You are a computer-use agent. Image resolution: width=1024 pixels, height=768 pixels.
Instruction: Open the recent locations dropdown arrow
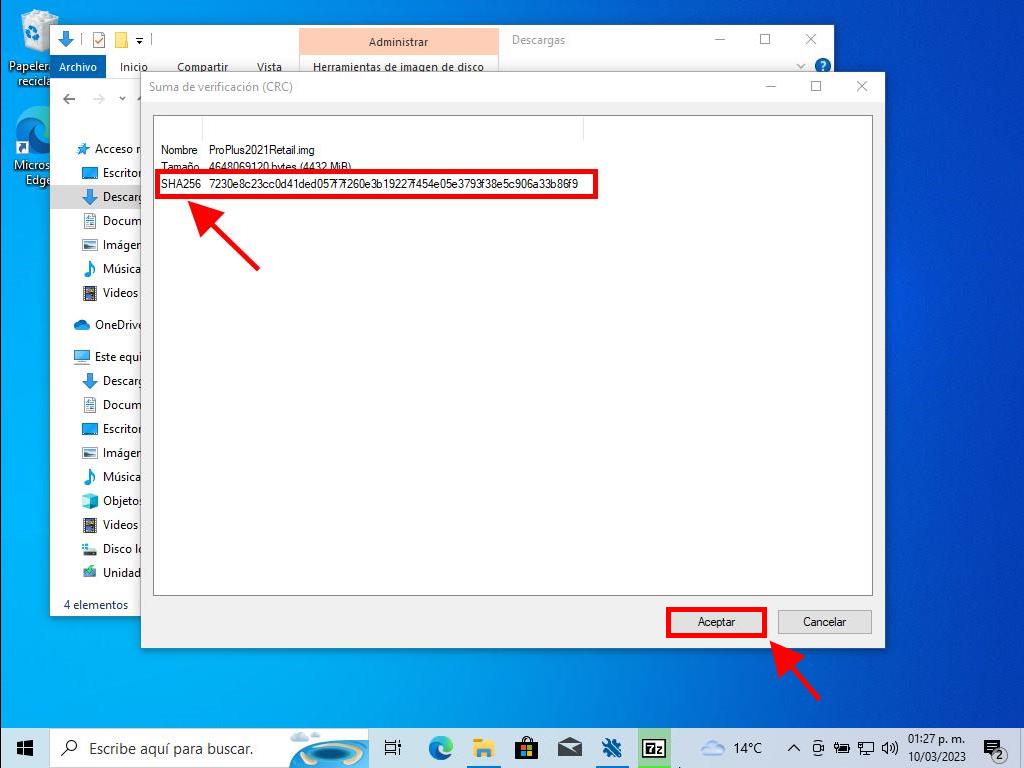click(x=123, y=99)
